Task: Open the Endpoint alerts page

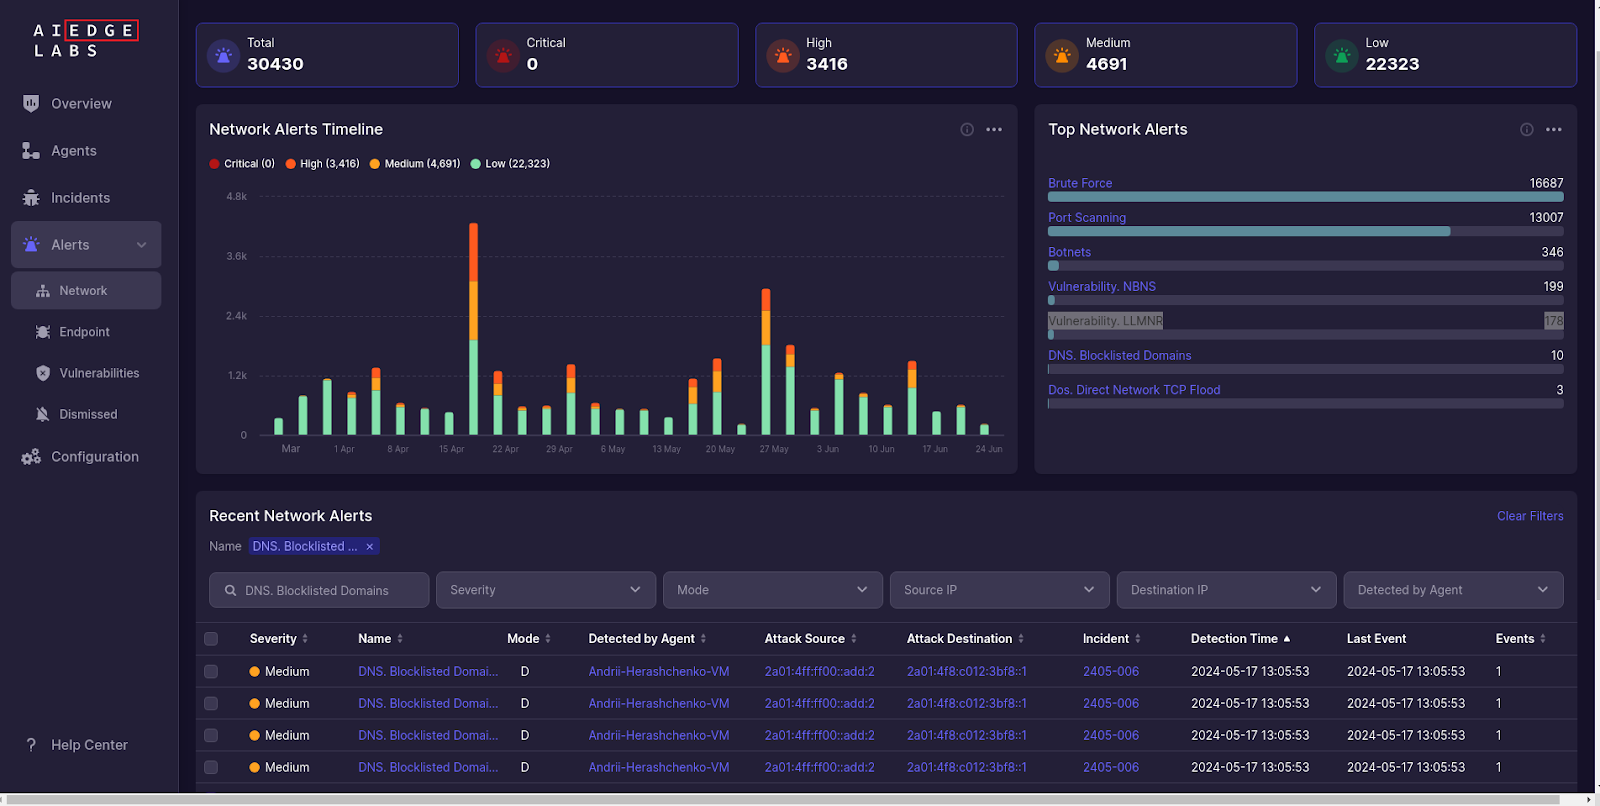Action: click(84, 332)
